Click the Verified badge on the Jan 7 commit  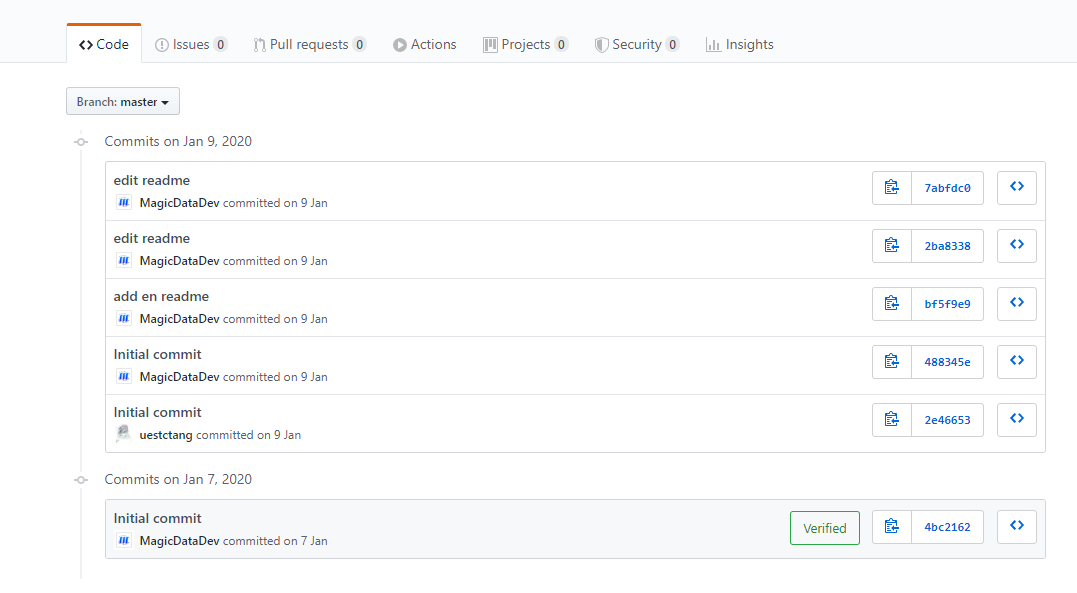click(825, 528)
